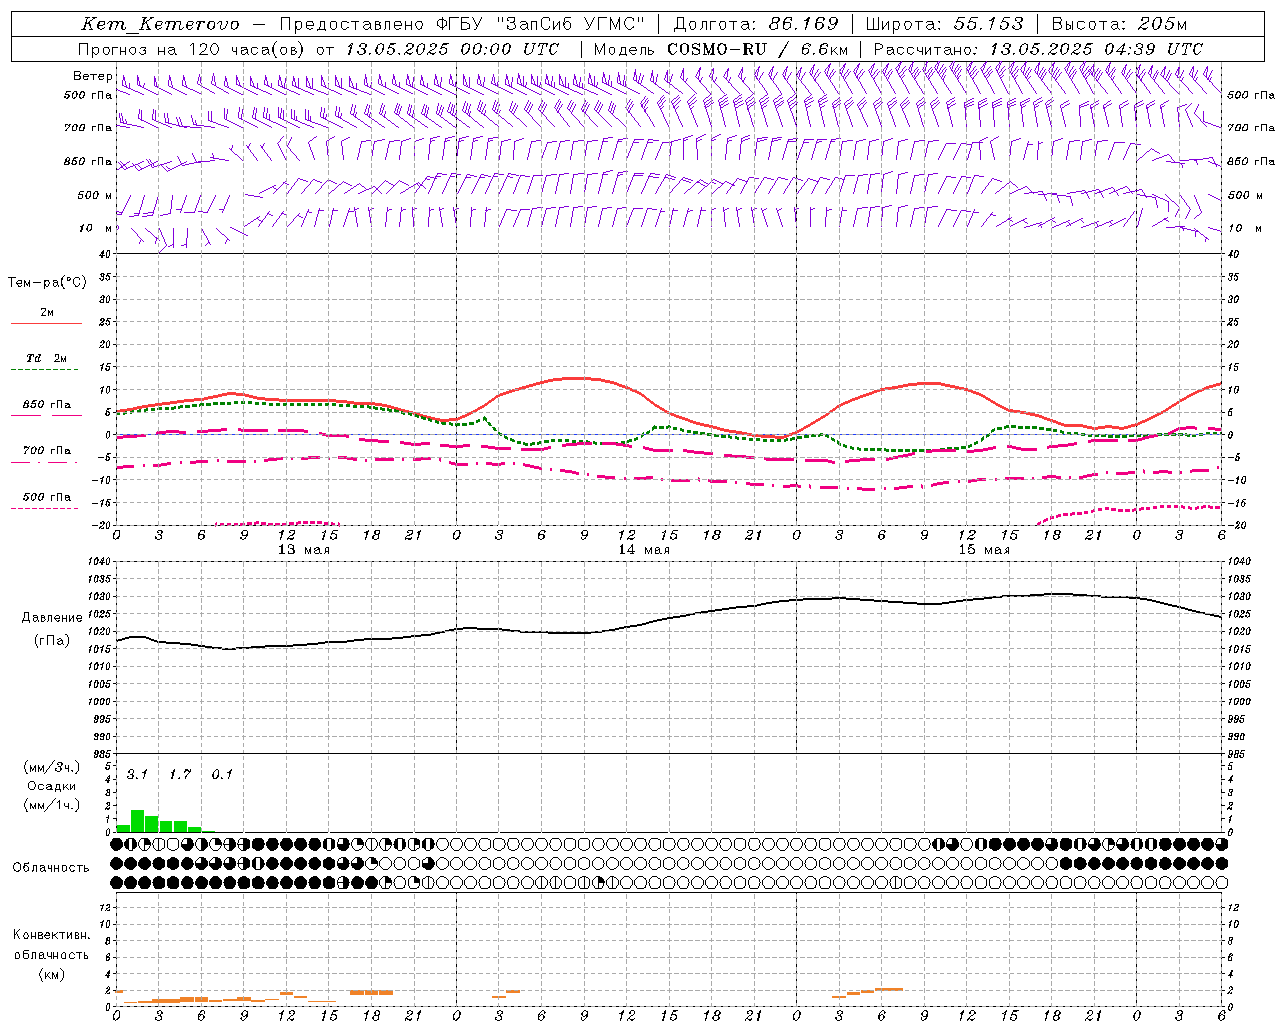This screenshot has width=1280, height=1024.
Task: Click the "(гПа)" unit label under Давление
Action: (52, 640)
